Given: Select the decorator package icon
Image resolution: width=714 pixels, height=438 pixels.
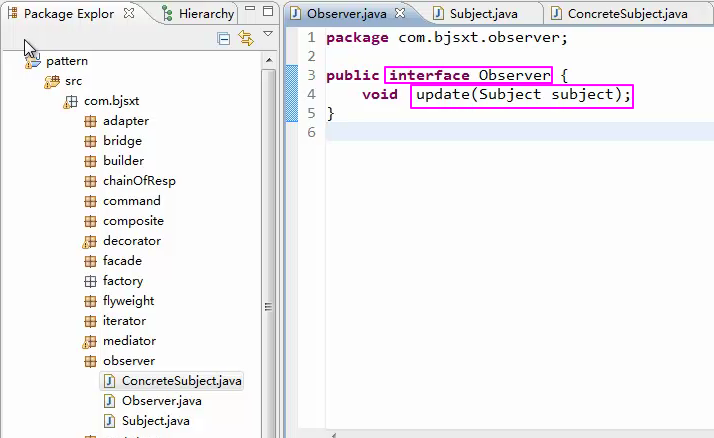Looking at the screenshot, I should tap(90, 241).
